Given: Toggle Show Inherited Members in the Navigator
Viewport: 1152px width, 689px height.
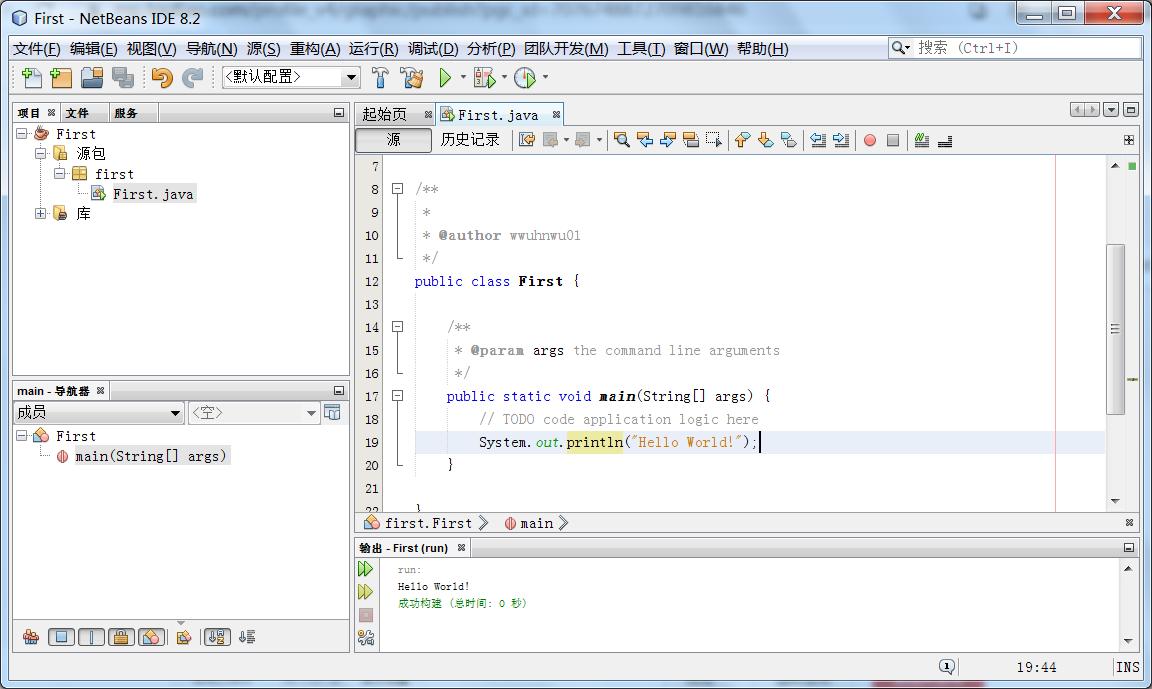Looking at the screenshot, I should pyautogui.click(x=30, y=637).
